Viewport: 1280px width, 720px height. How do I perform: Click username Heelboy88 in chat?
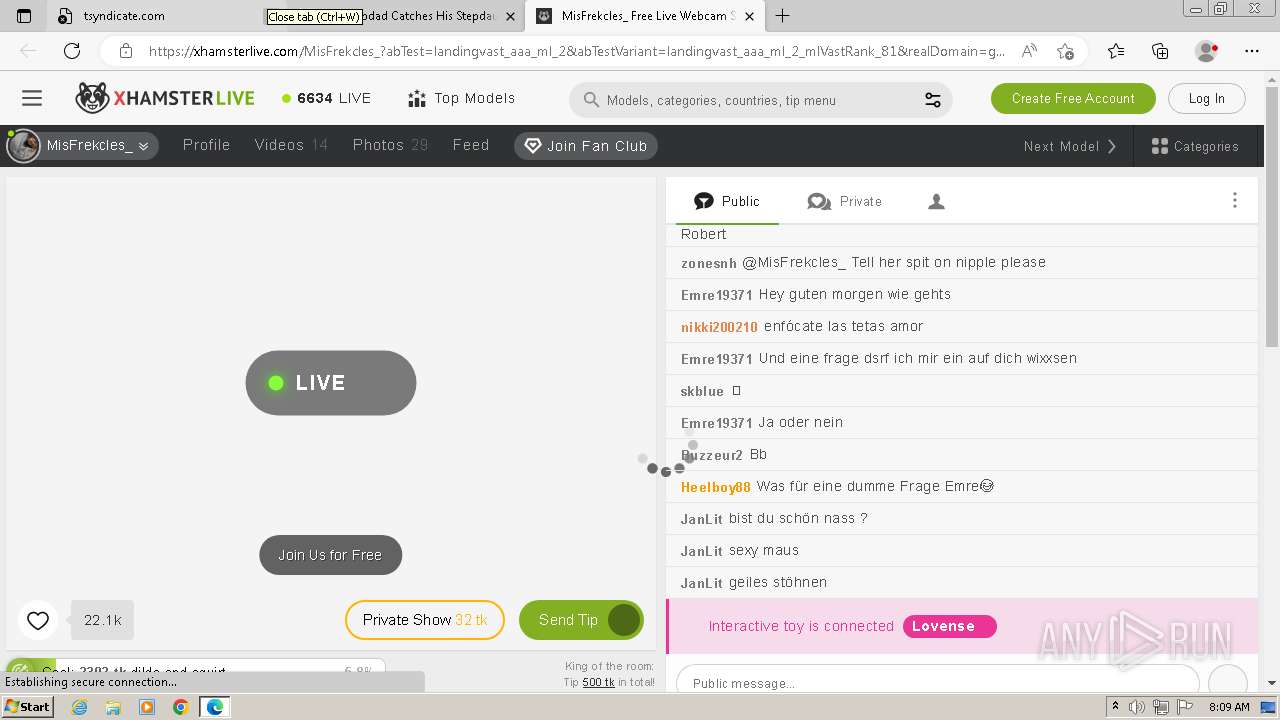pyautogui.click(x=715, y=487)
